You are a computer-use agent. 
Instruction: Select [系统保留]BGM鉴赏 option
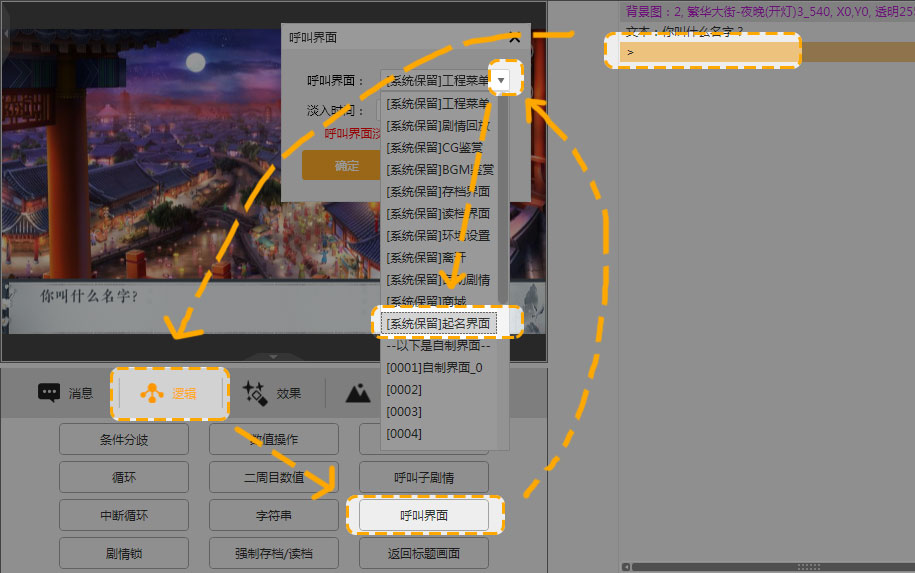point(440,169)
